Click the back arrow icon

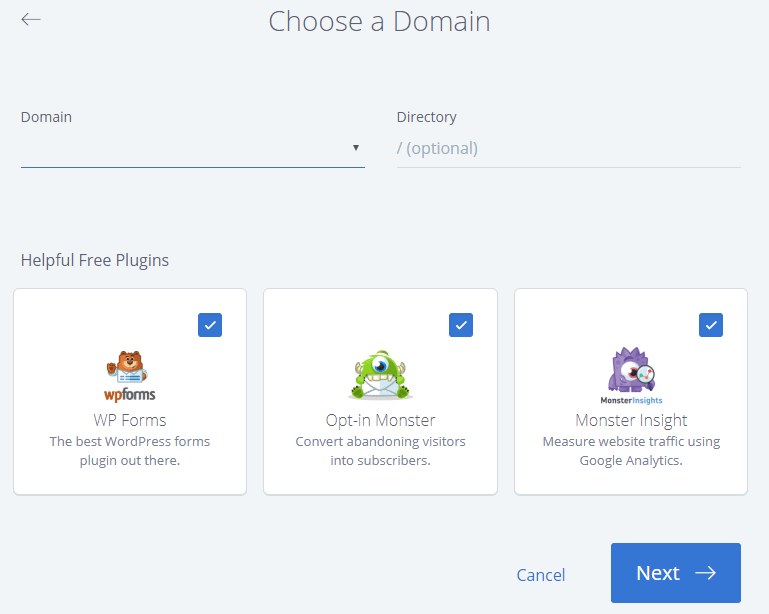point(31,20)
